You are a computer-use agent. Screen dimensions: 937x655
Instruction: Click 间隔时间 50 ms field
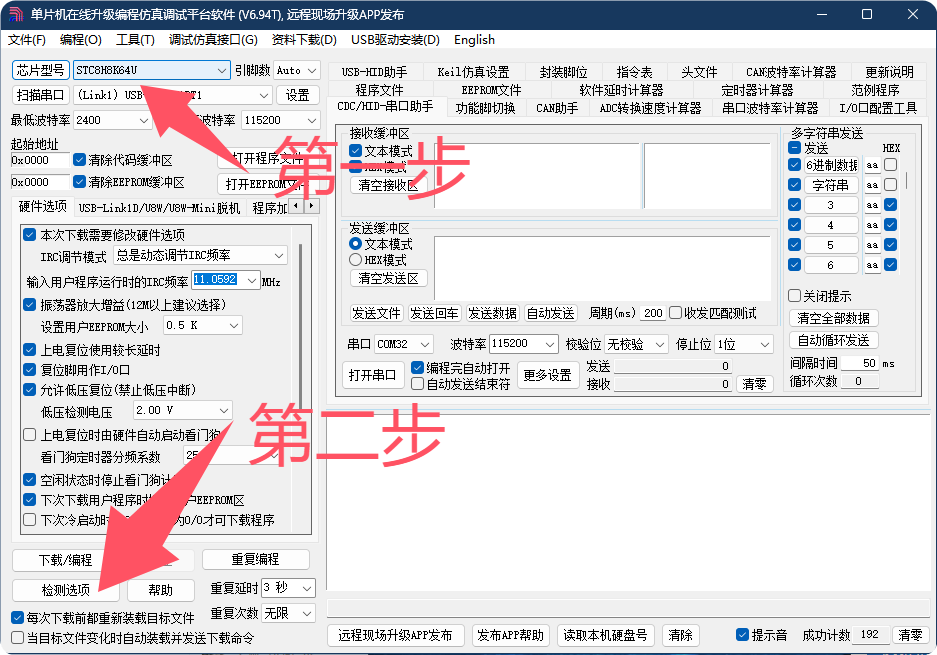tap(860, 363)
